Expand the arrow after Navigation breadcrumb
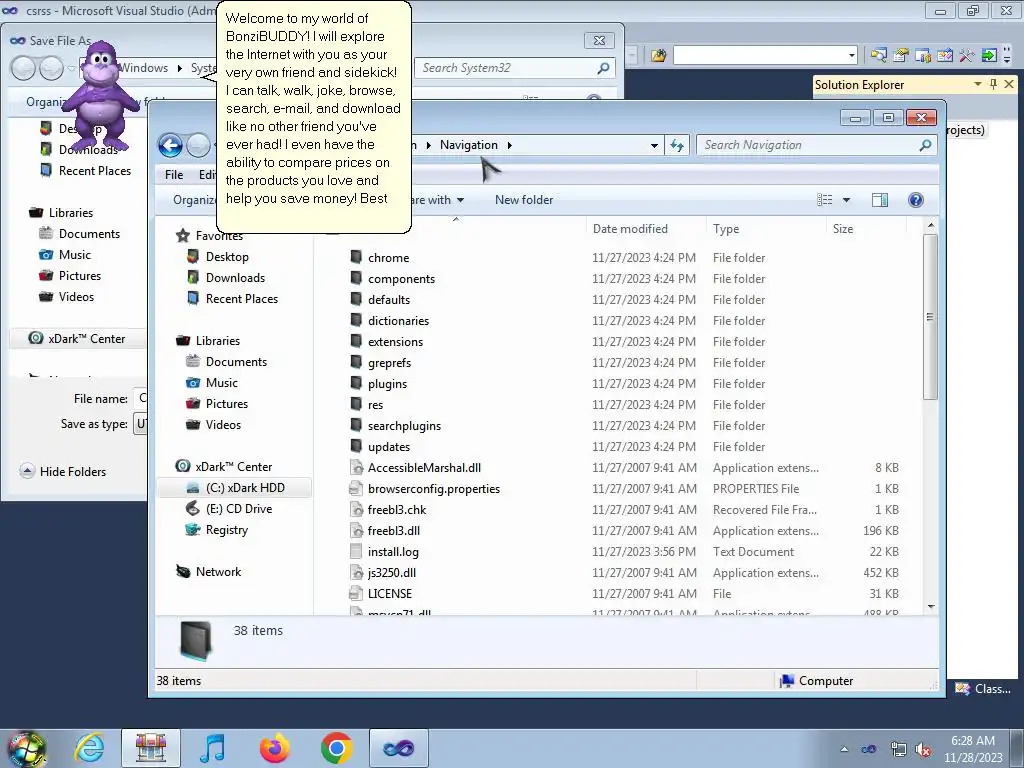Image resolution: width=1024 pixels, height=768 pixels. [x=509, y=145]
